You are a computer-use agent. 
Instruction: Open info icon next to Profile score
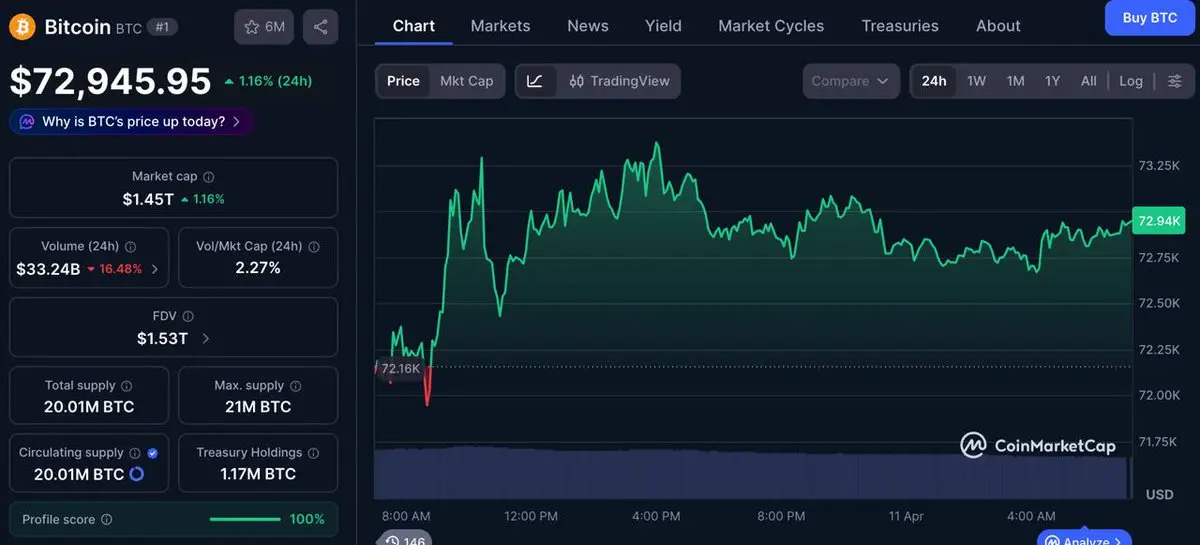[x=107, y=520]
